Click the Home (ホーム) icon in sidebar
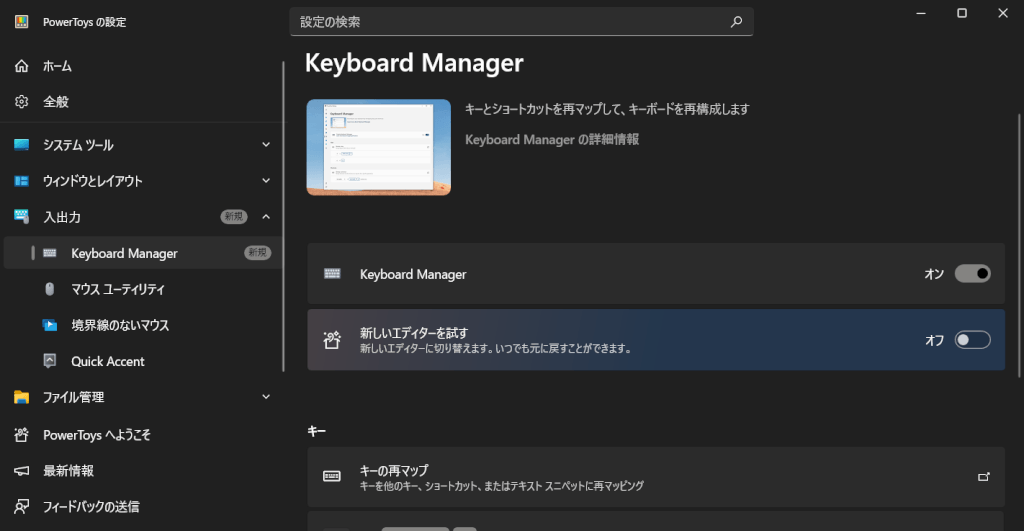 click(22, 66)
